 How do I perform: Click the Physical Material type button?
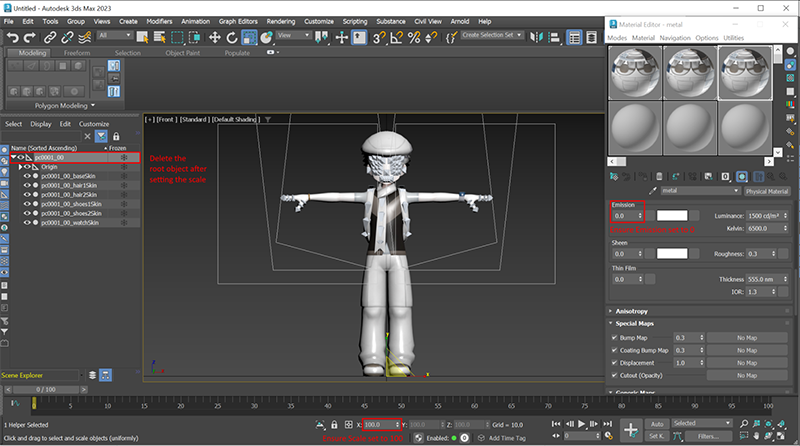point(769,191)
